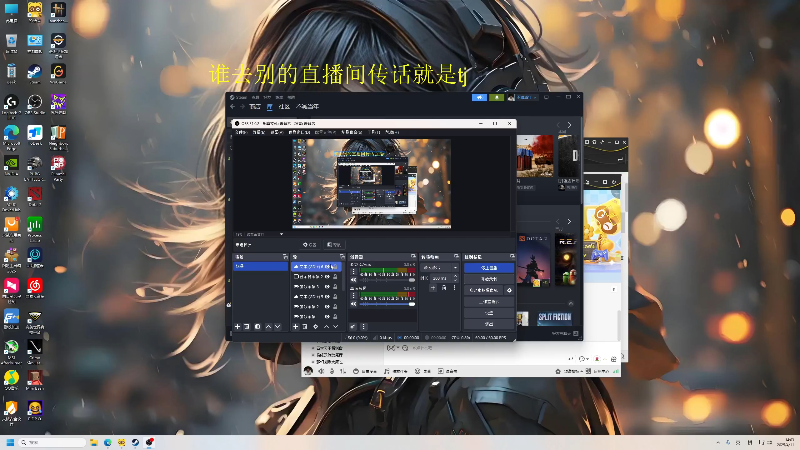The image size is (800, 450).
Task: Click the recording button in OBS Controls
Action: pyautogui.click(x=489, y=279)
